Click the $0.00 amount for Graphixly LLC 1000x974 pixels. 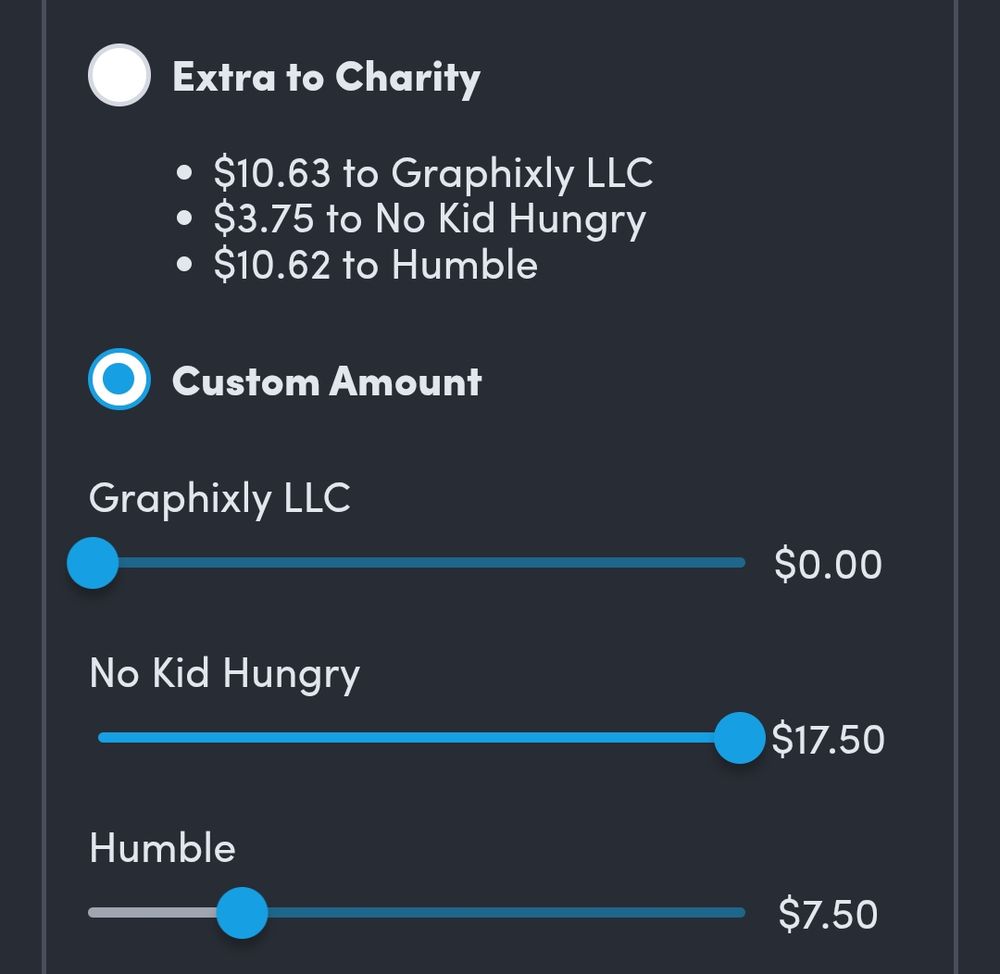coord(829,564)
